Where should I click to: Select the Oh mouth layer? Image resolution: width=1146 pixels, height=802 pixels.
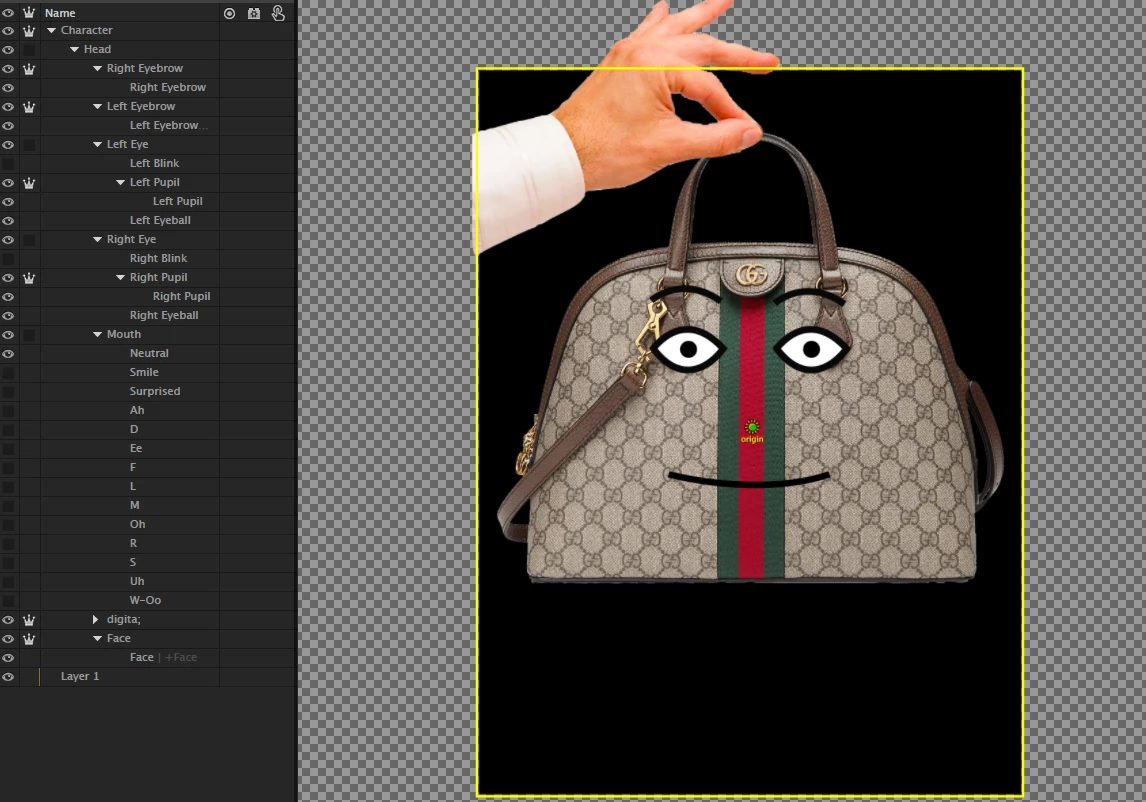click(137, 524)
